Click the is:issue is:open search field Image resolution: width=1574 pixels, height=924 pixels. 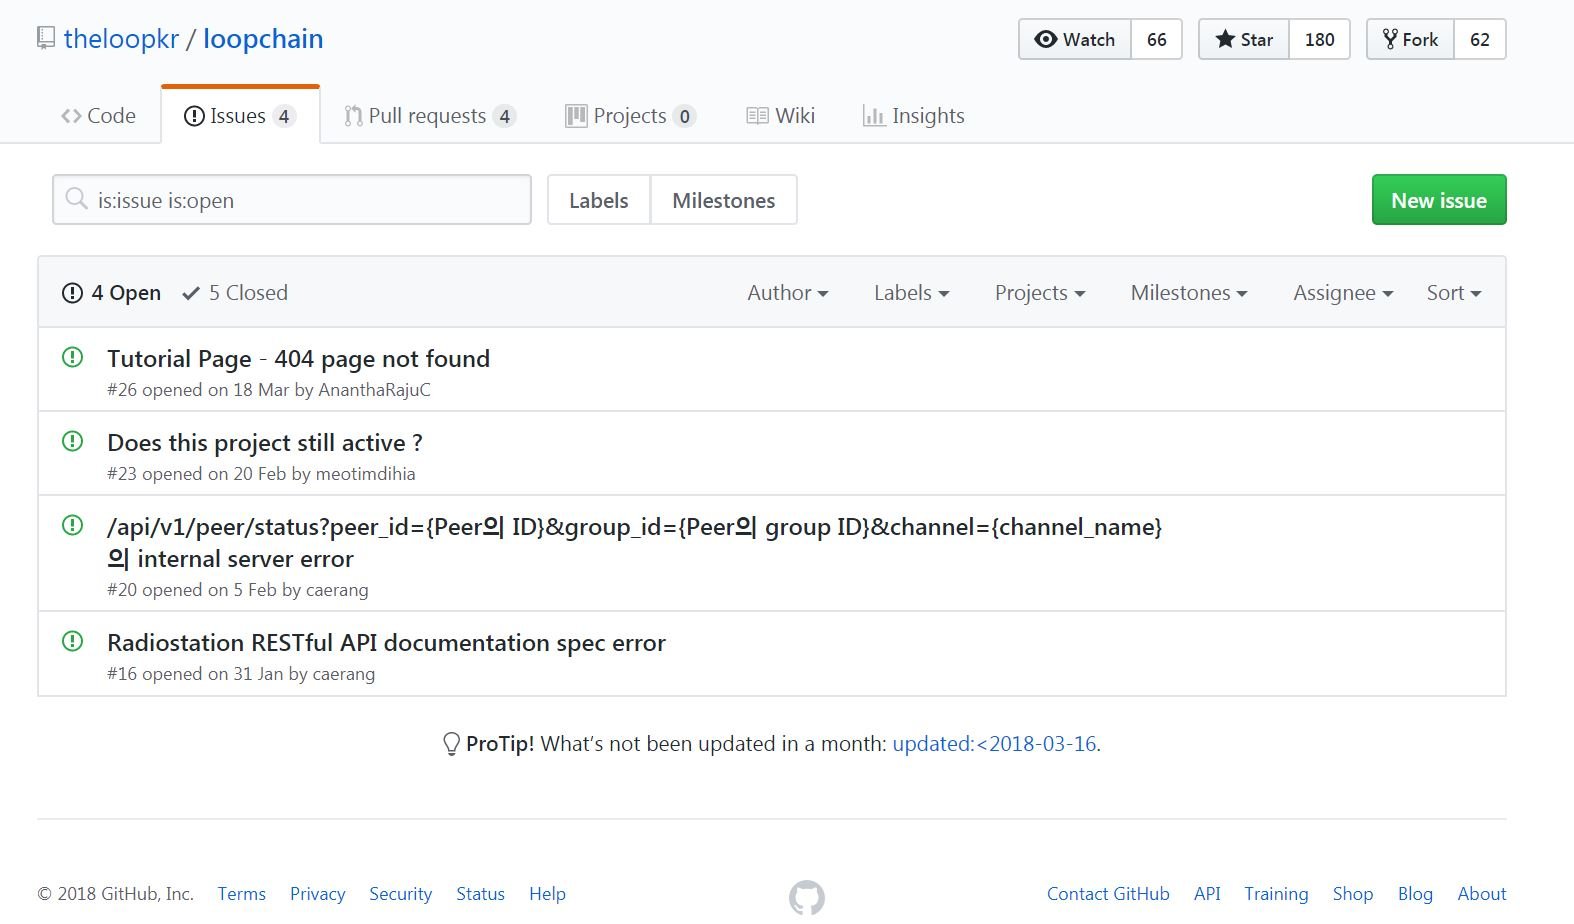pos(300,200)
